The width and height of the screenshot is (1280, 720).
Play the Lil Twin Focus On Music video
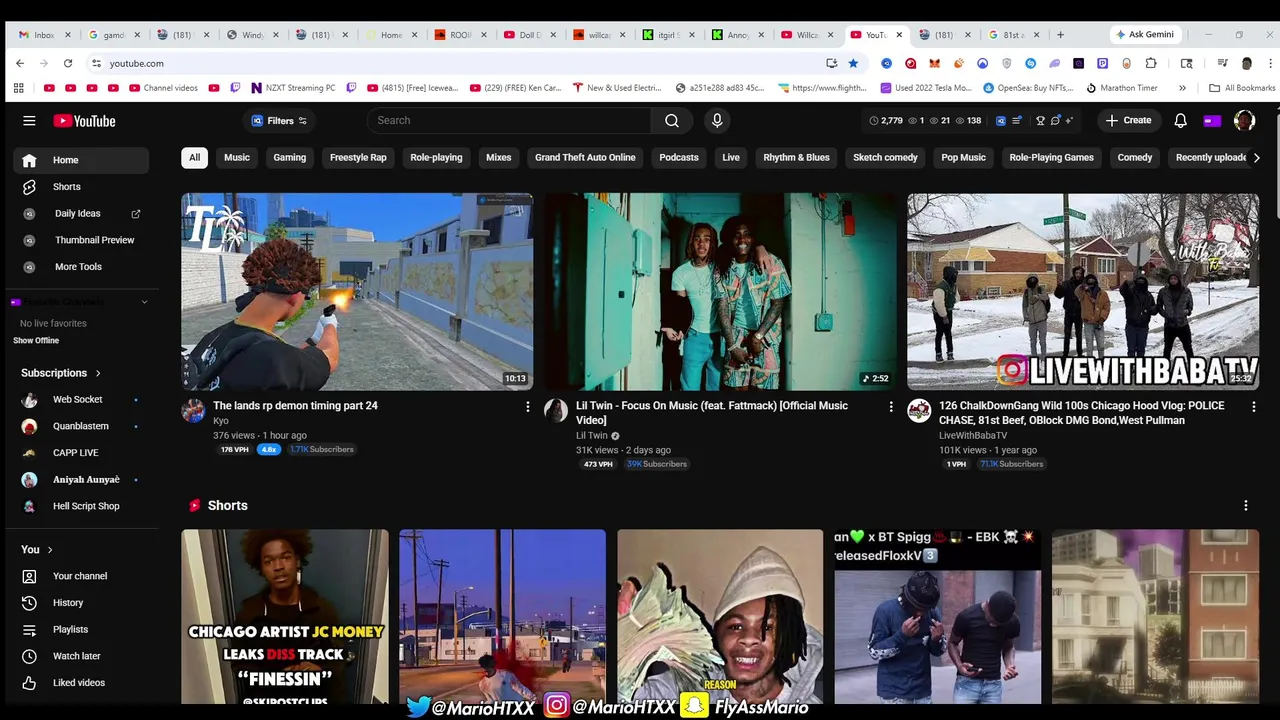point(720,291)
